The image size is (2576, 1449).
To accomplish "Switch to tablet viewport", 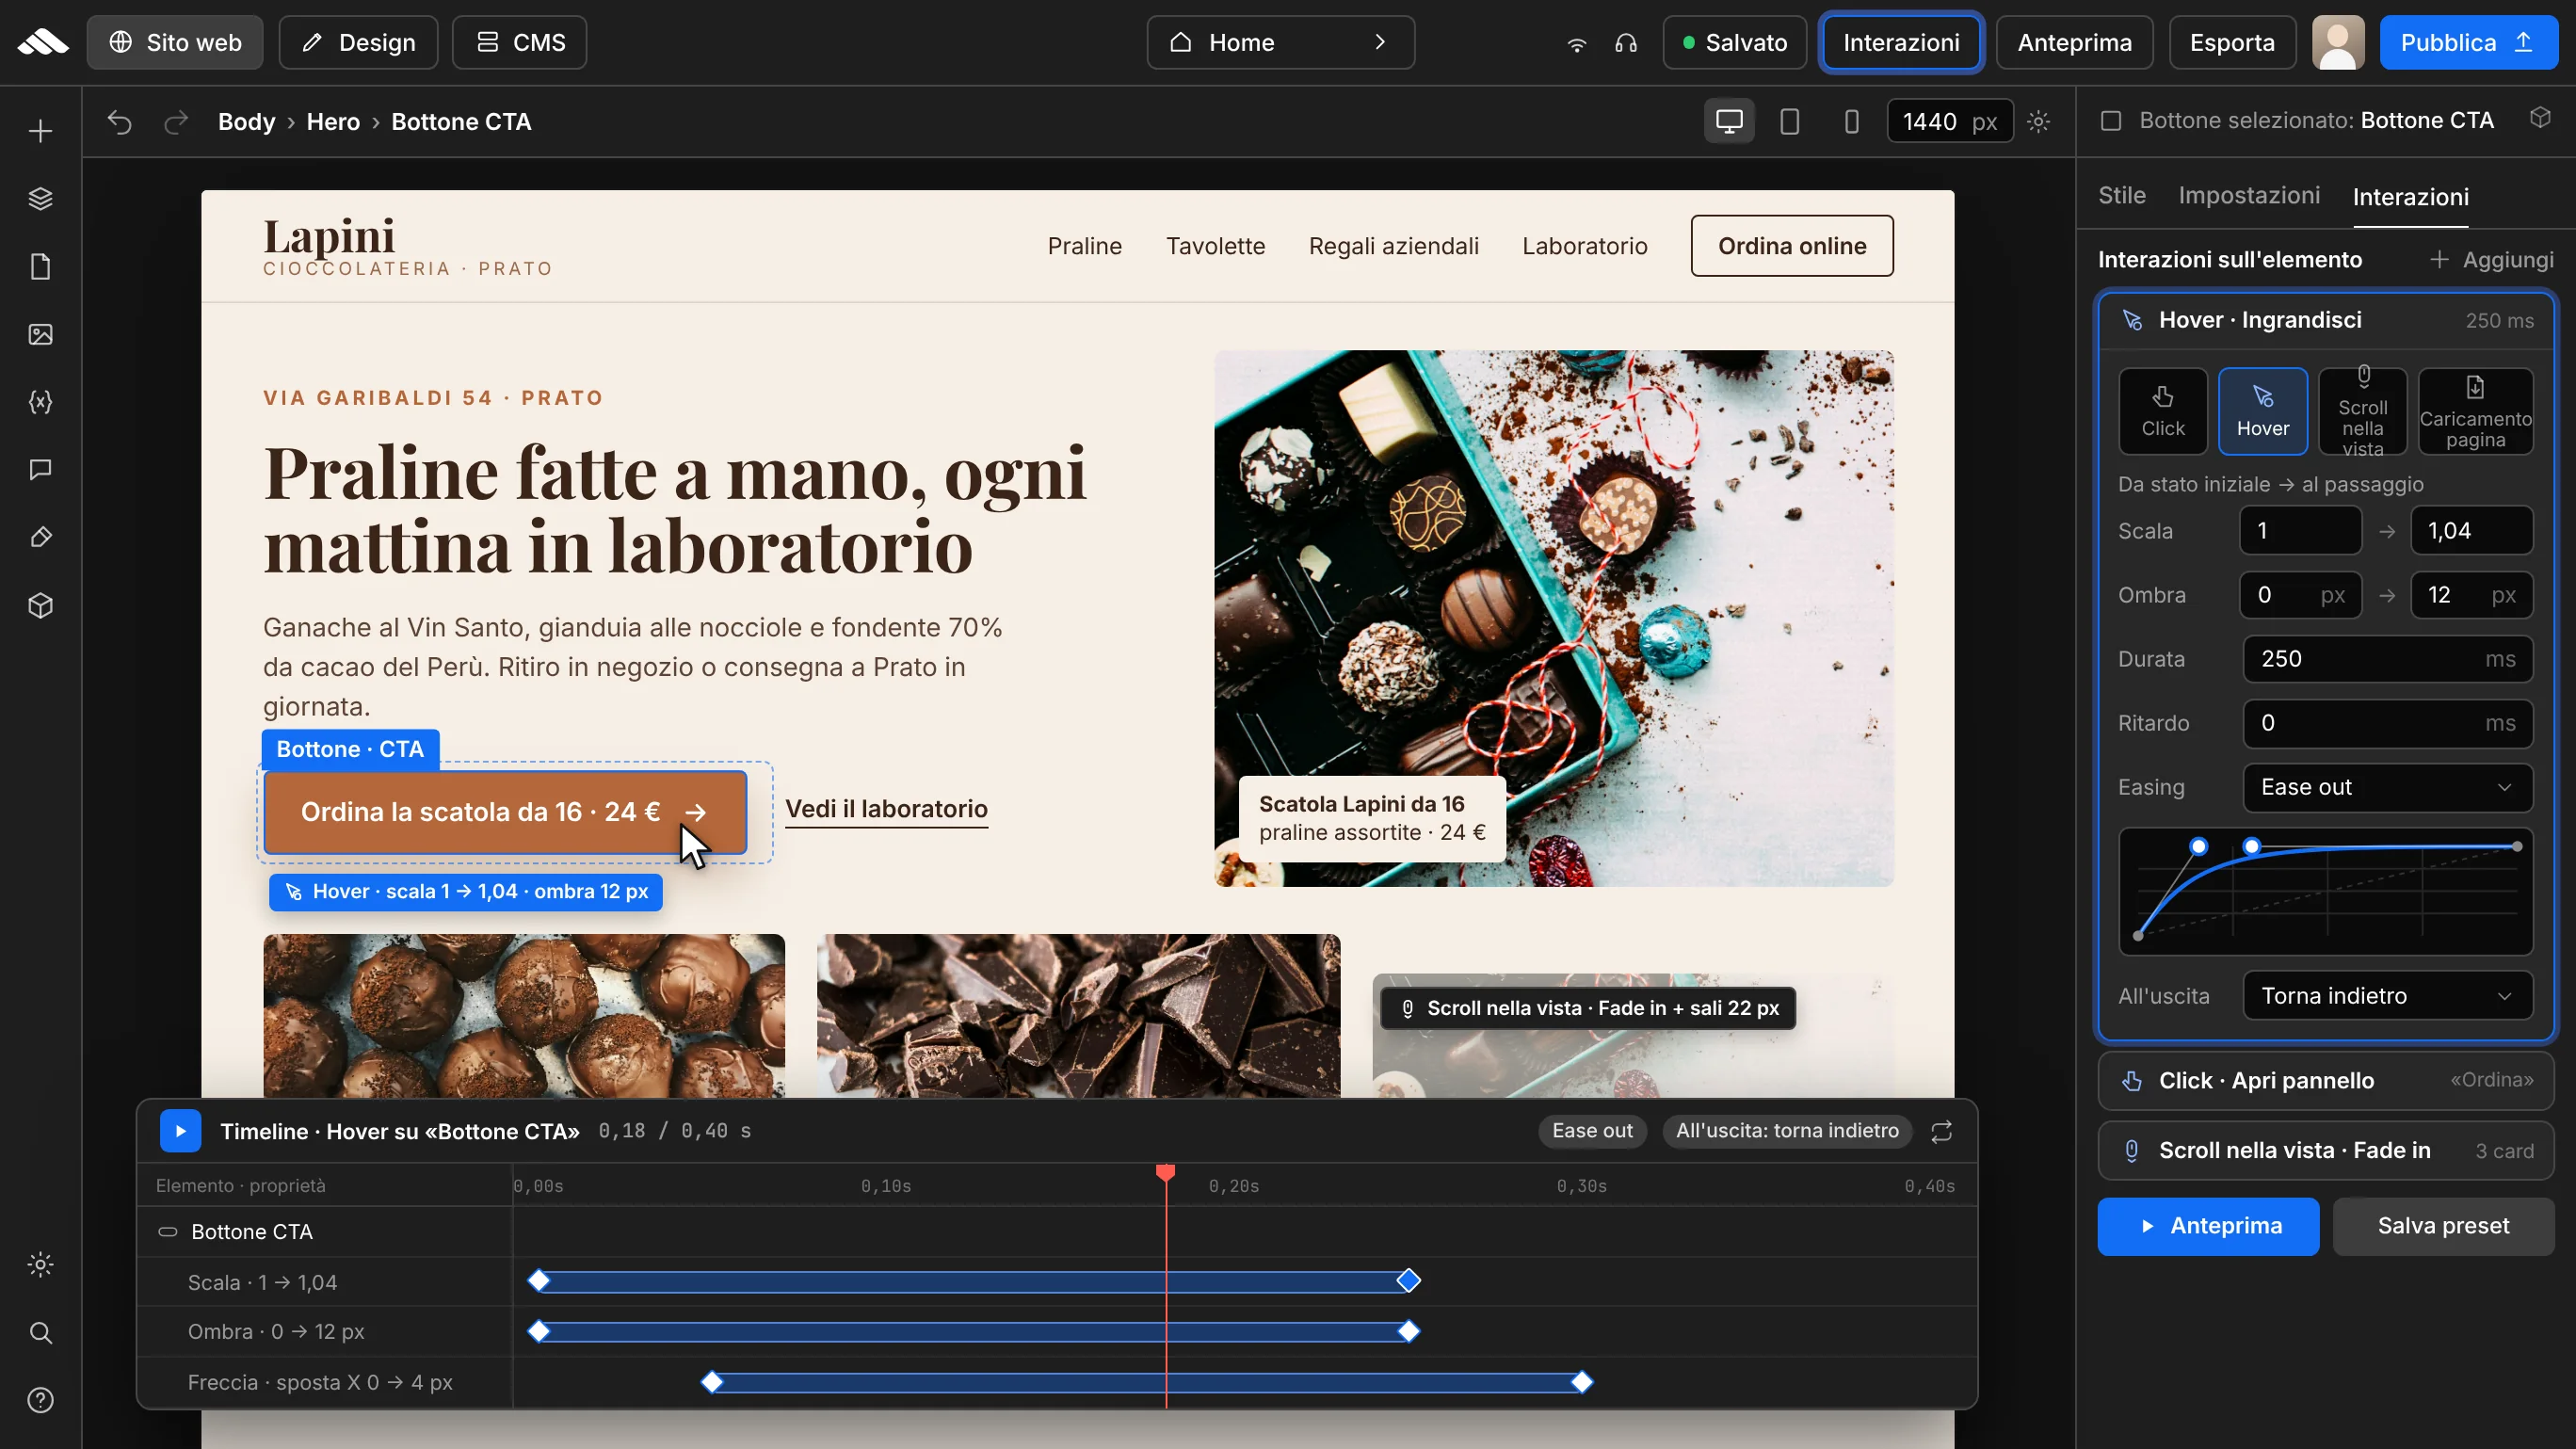I will click(1790, 122).
